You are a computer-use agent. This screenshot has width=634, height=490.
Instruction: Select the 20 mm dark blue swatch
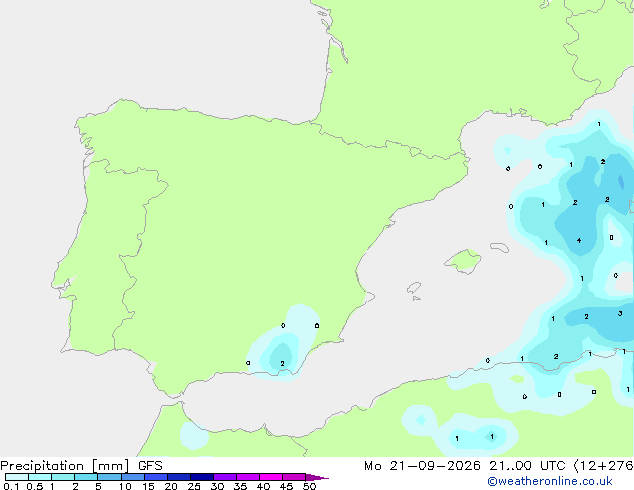click(179, 477)
